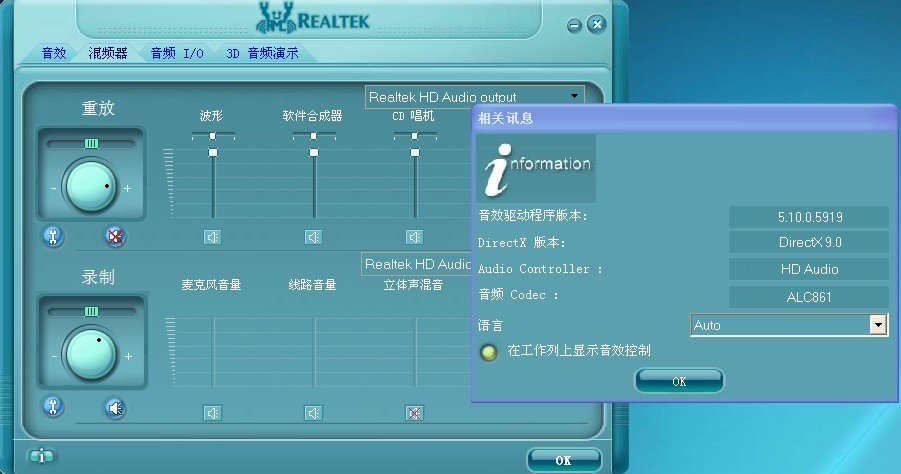Switch to the 3D 音频演示 tab

pos(262,53)
